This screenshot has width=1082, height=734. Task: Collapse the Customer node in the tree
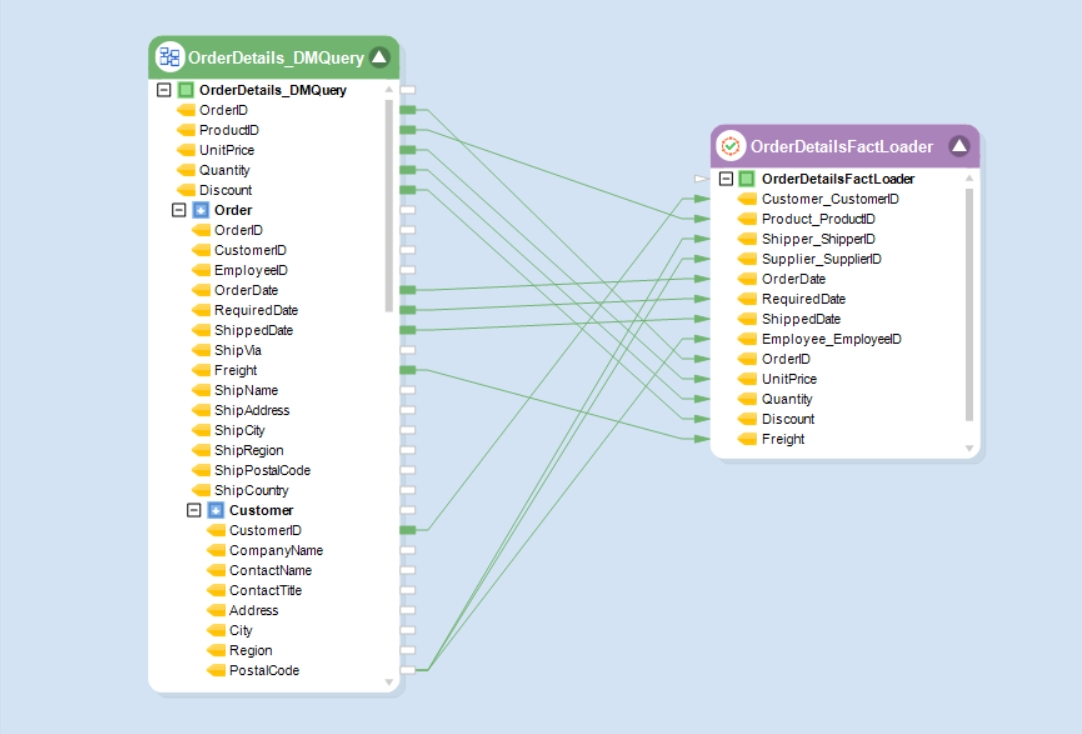(x=194, y=510)
